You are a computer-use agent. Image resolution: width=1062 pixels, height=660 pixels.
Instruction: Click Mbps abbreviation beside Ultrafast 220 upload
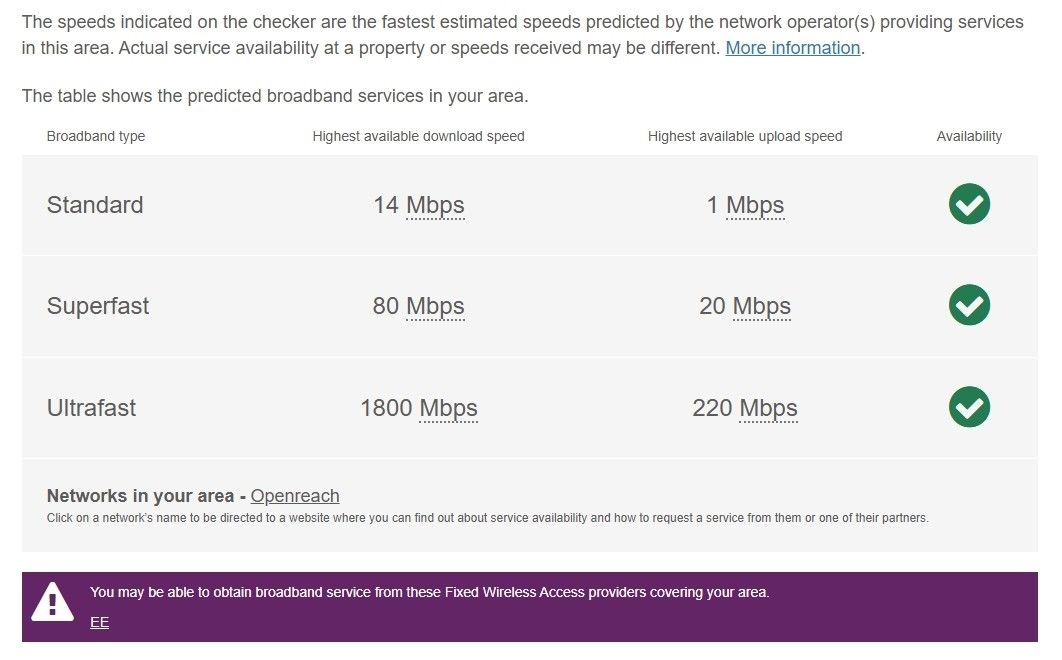768,408
